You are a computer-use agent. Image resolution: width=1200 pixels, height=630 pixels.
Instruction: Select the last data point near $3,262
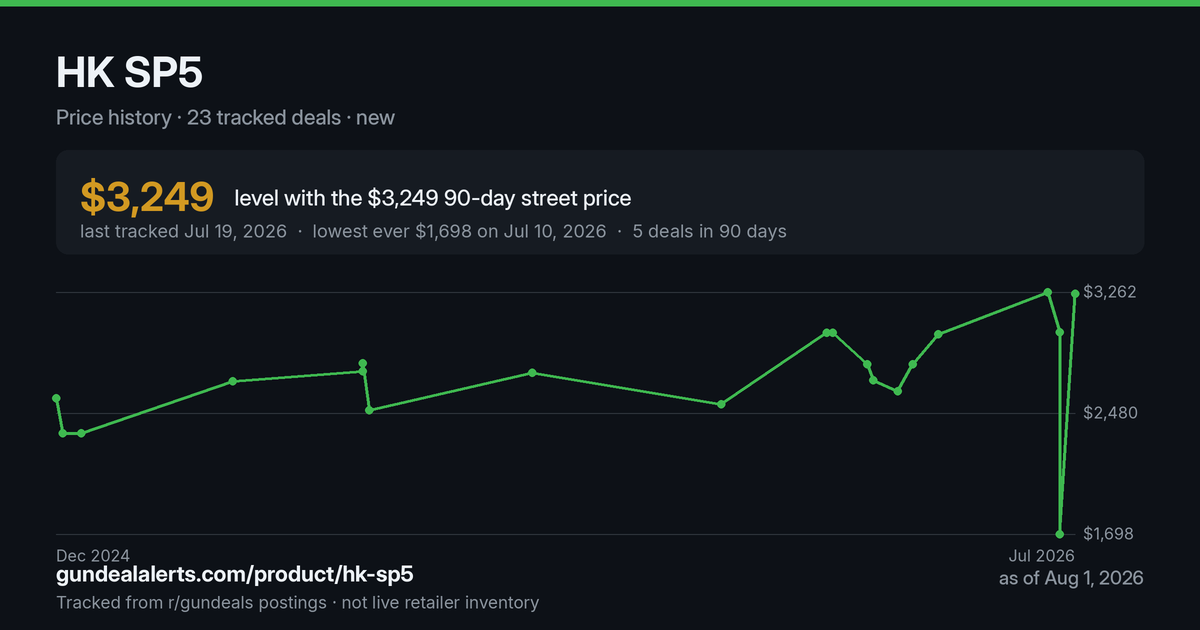(1075, 294)
